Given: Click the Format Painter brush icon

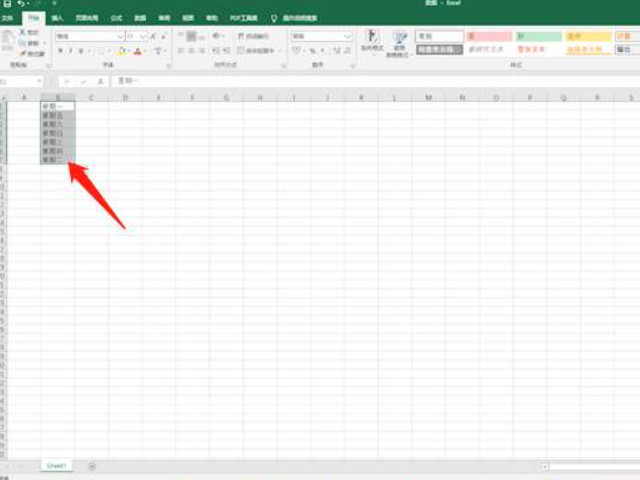Looking at the screenshot, I should [x=33, y=54].
